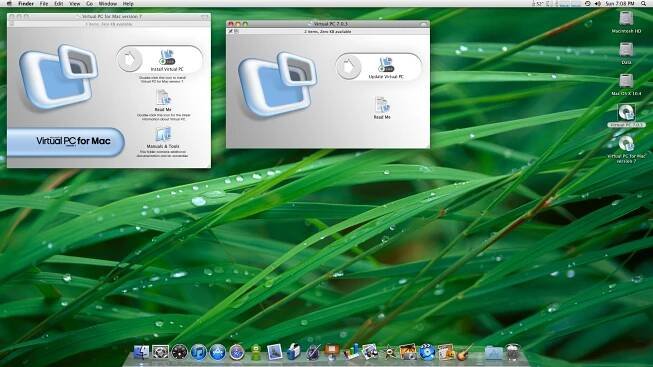Launch GarageBand guitar icon in Dock
Image resolution: width=653 pixels, height=367 pixels.
[465, 352]
